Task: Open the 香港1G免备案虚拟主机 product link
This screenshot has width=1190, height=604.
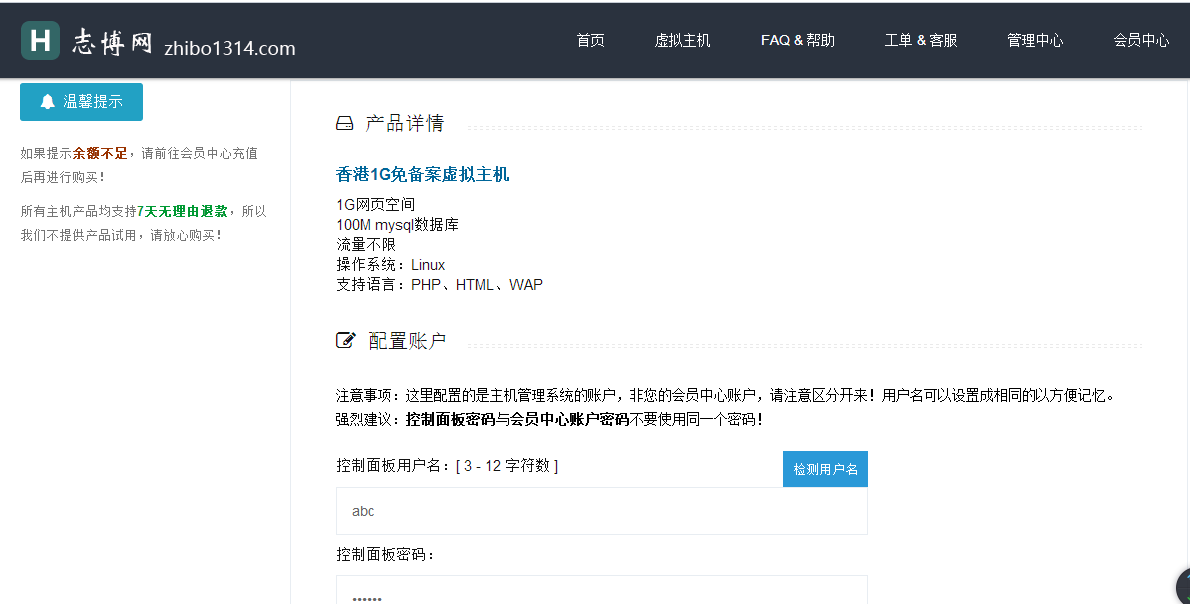Action: click(422, 175)
